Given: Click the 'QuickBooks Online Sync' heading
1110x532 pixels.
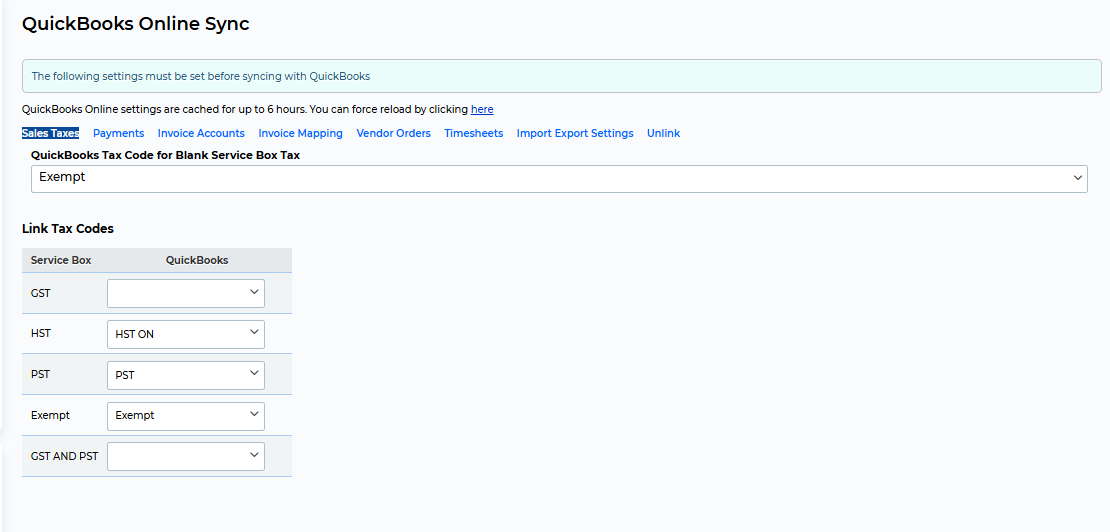Looking at the screenshot, I should [136, 24].
